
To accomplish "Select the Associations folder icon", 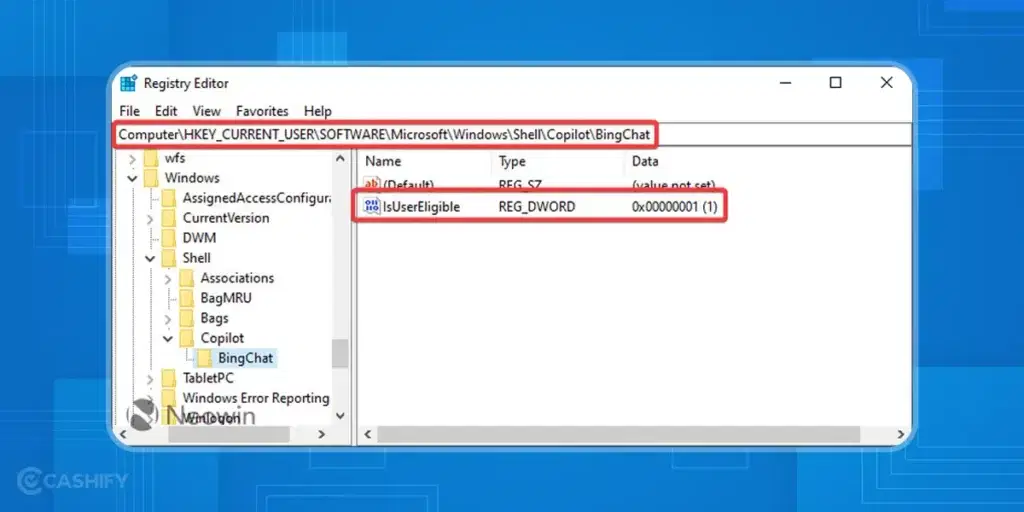I will click(187, 278).
